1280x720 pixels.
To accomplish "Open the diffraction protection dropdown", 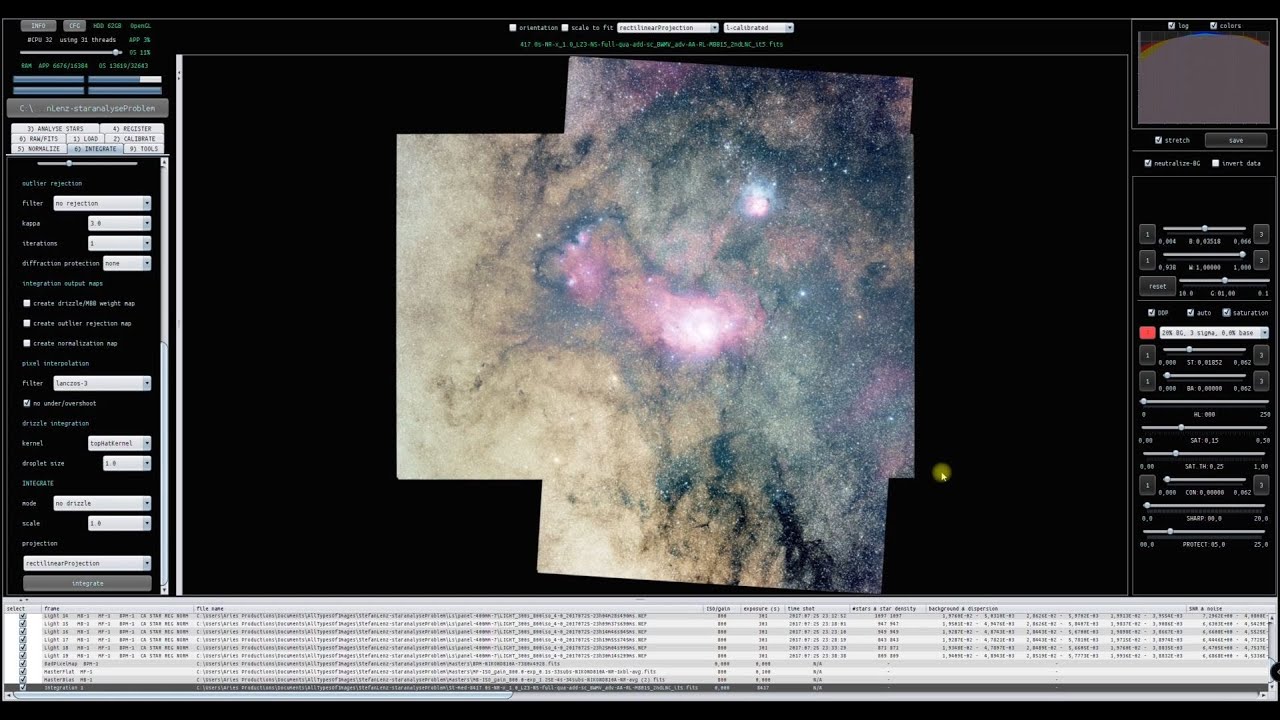I will (x=127, y=263).
